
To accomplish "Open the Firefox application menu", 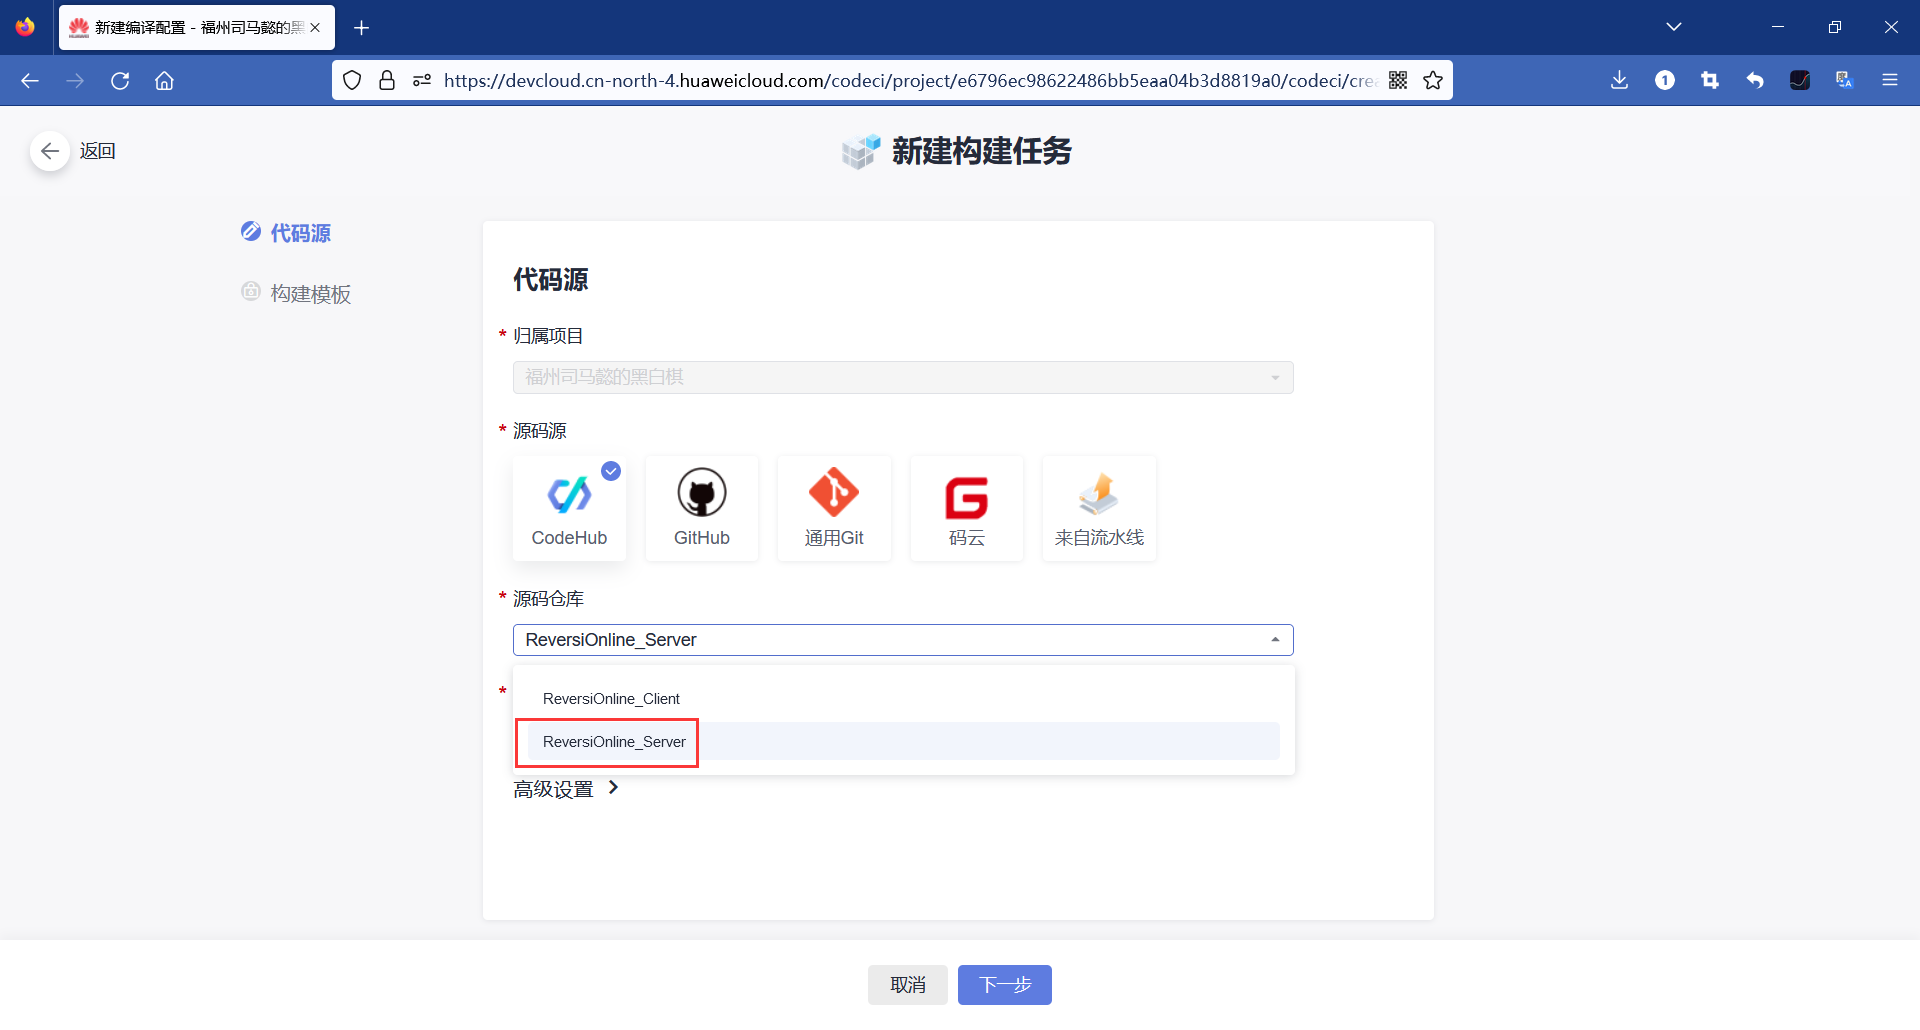I will coord(1891,80).
